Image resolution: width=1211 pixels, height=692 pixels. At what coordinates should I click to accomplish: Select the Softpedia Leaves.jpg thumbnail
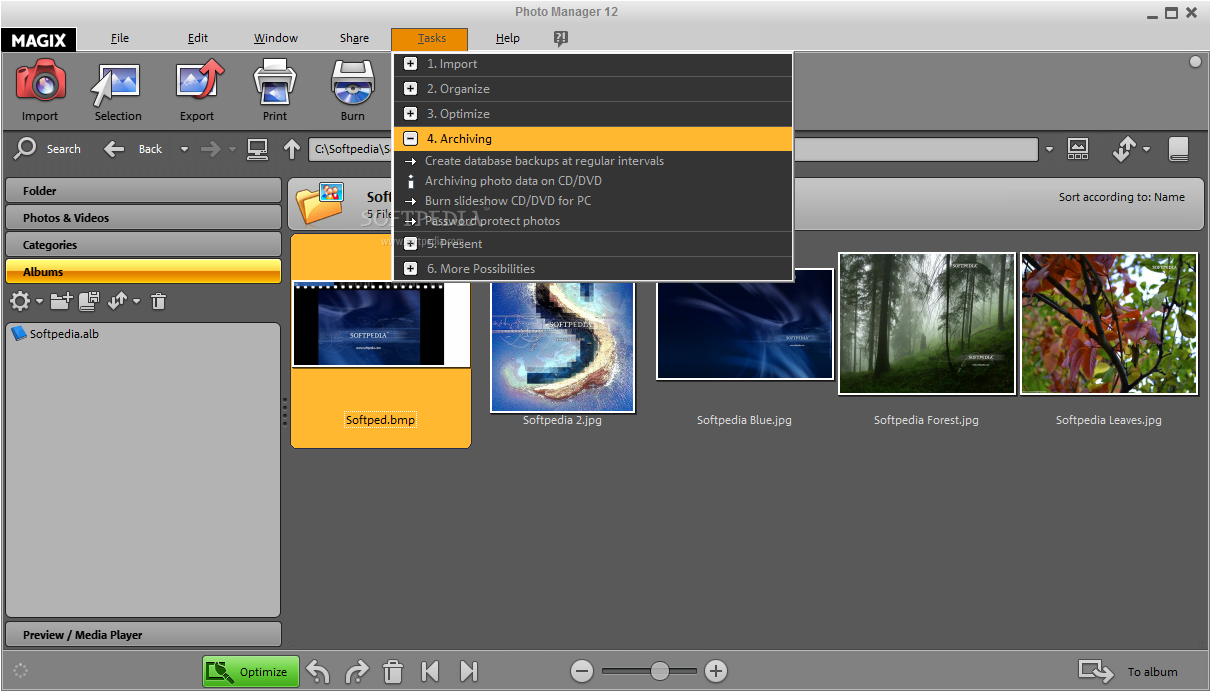pos(1109,323)
